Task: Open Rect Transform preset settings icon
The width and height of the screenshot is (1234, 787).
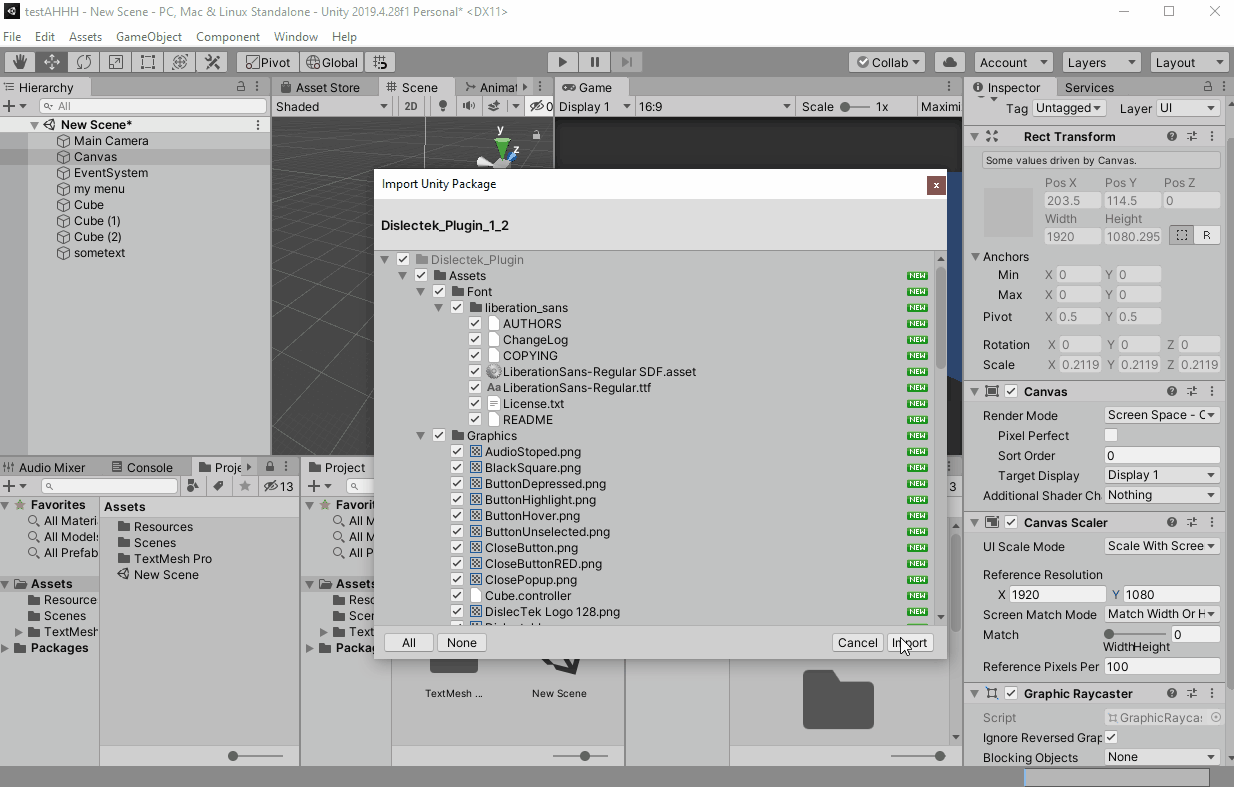Action: (1192, 137)
